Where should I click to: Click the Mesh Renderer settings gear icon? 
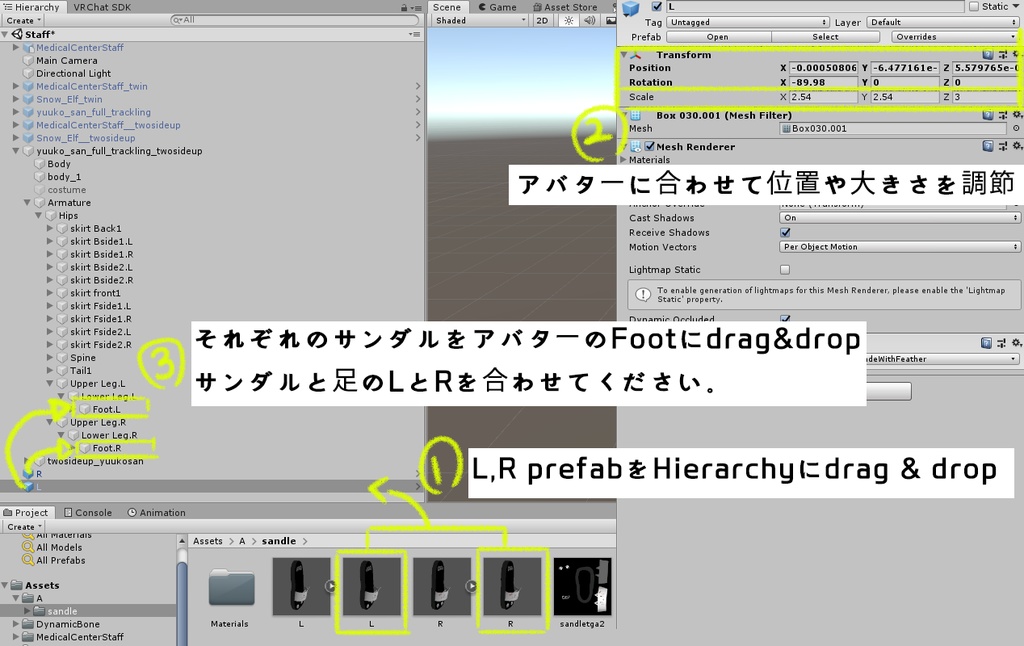click(1017, 146)
